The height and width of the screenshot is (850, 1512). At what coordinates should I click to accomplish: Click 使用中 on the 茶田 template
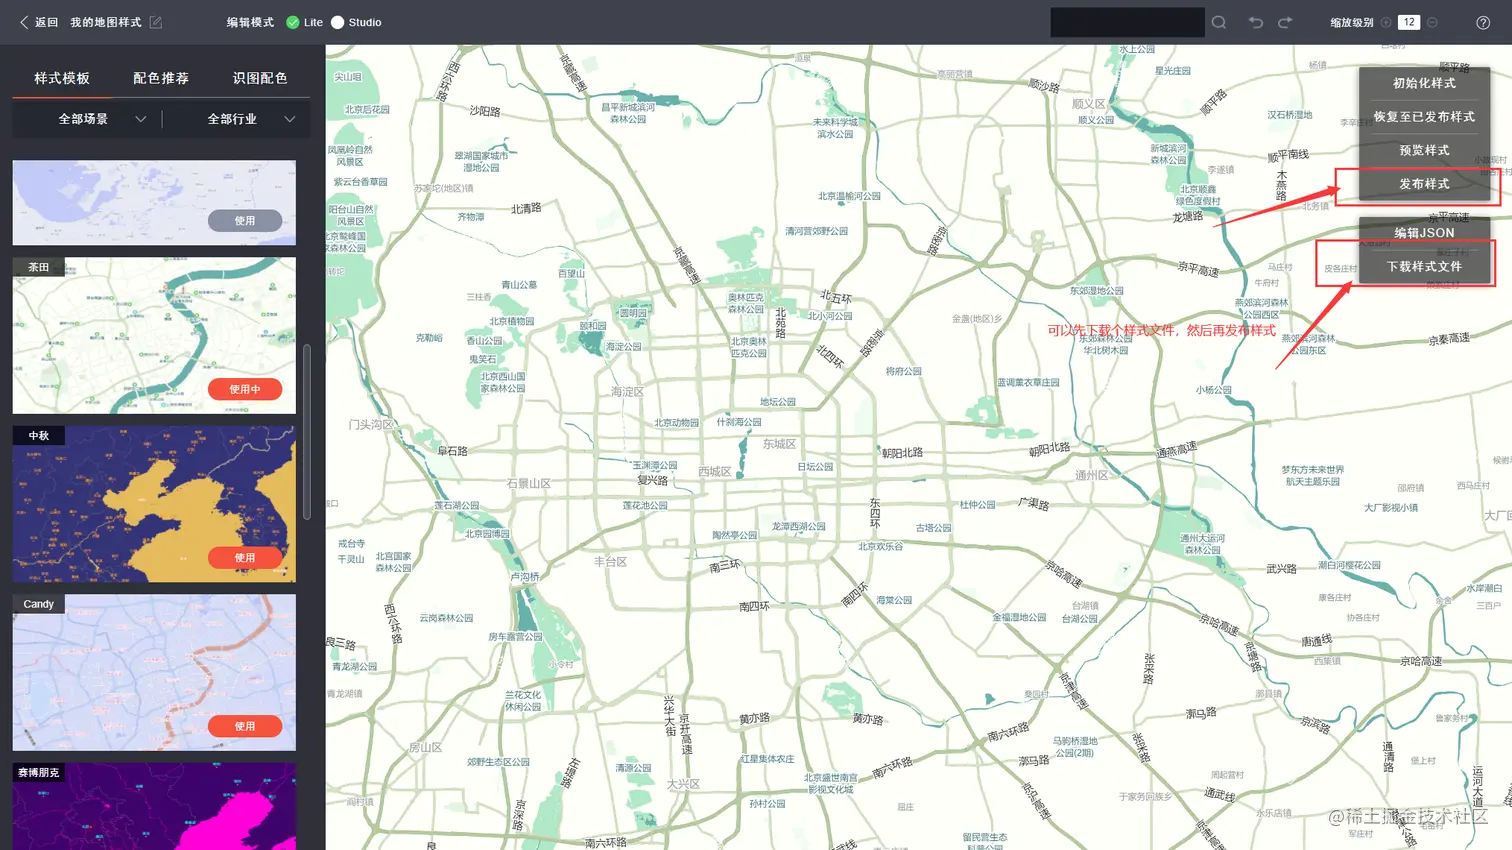click(x=245, y=389)
